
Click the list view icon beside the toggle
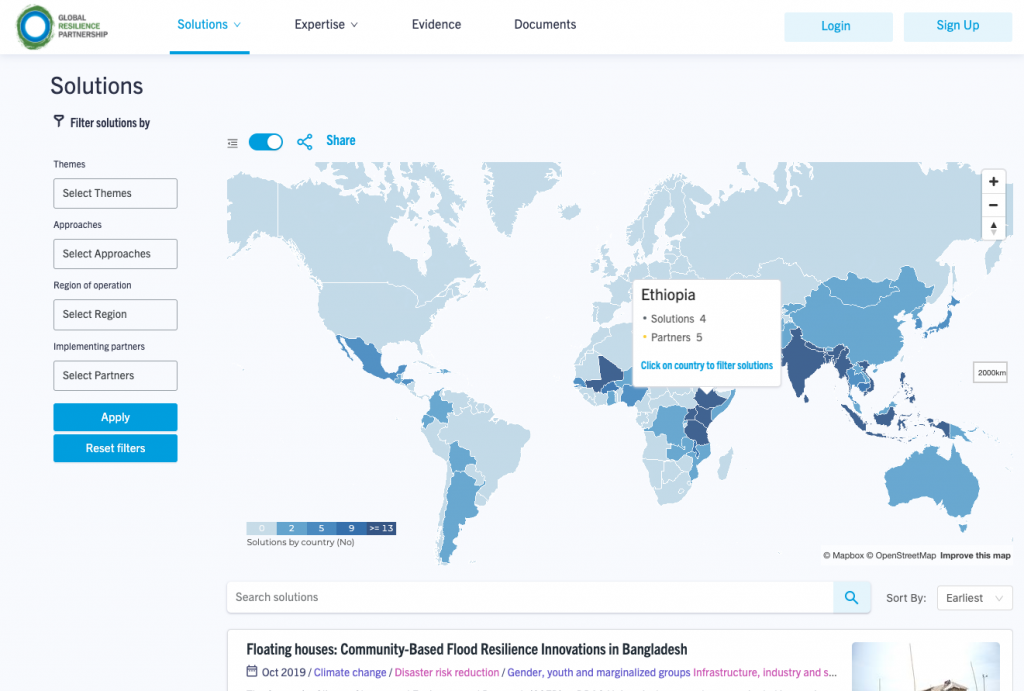(233, 143)
